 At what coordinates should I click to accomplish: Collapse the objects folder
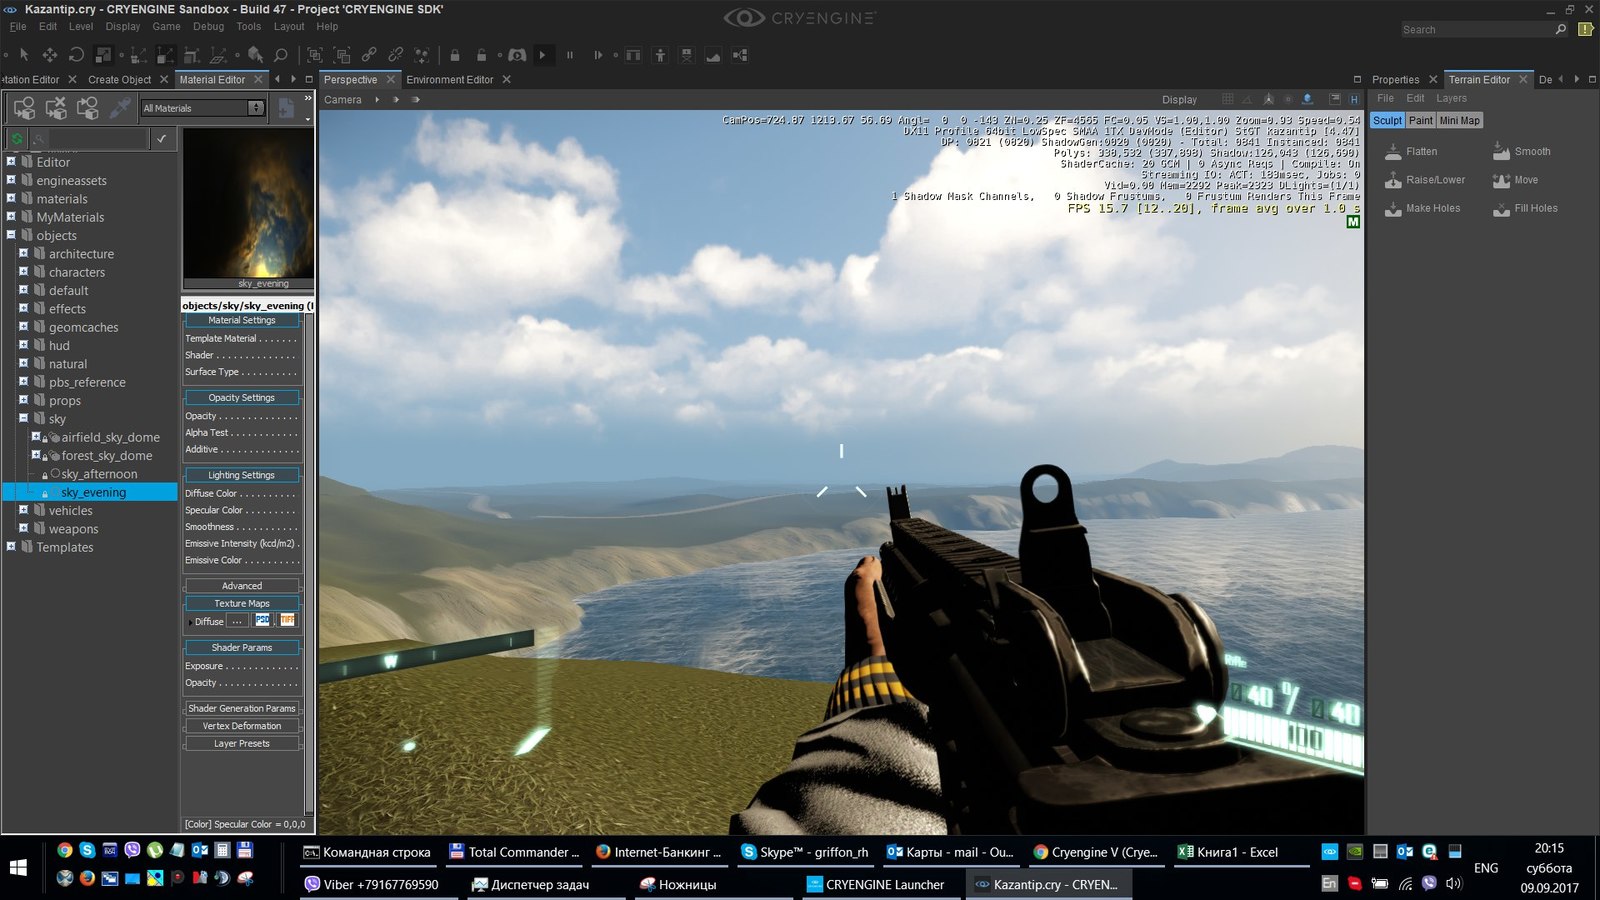(x=11, y=235)
